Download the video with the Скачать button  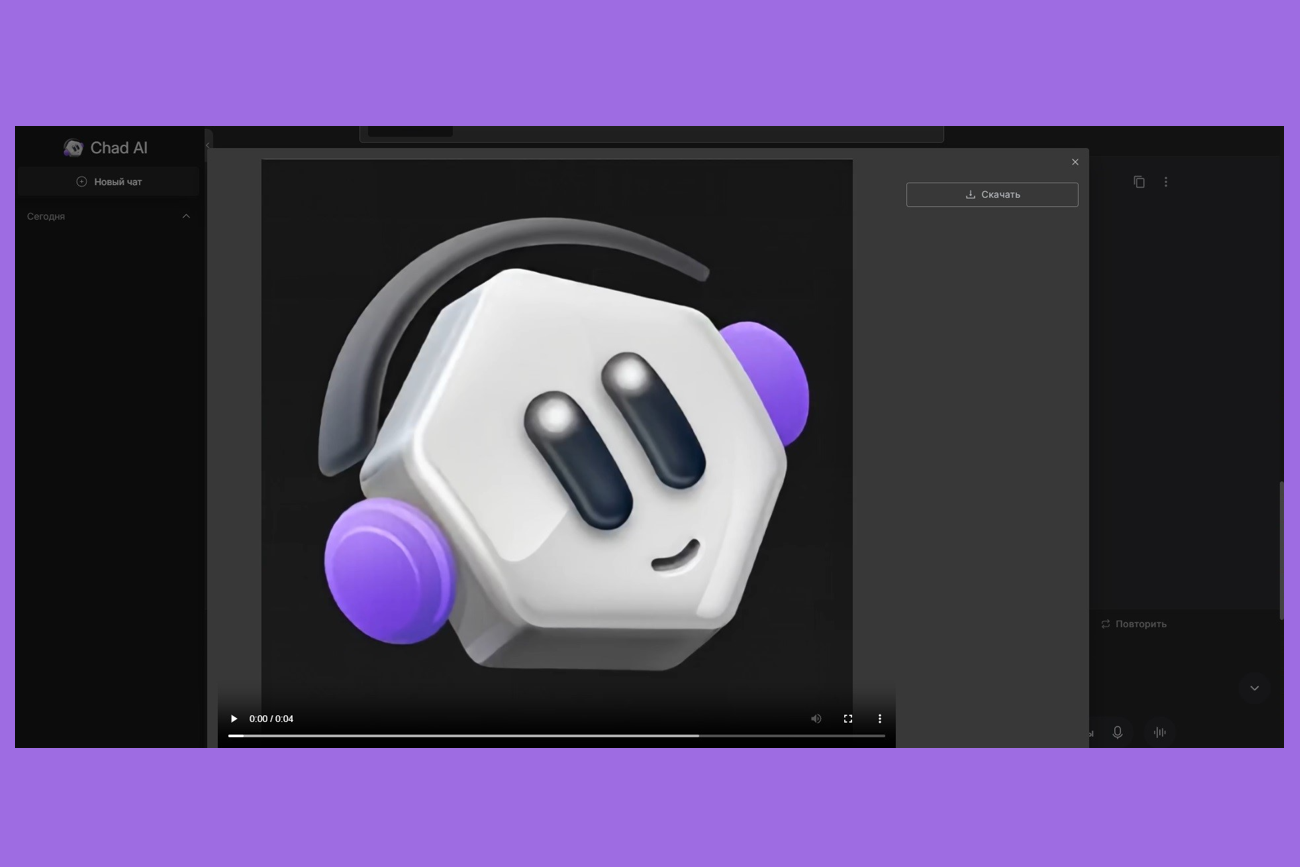click(992, 195)
